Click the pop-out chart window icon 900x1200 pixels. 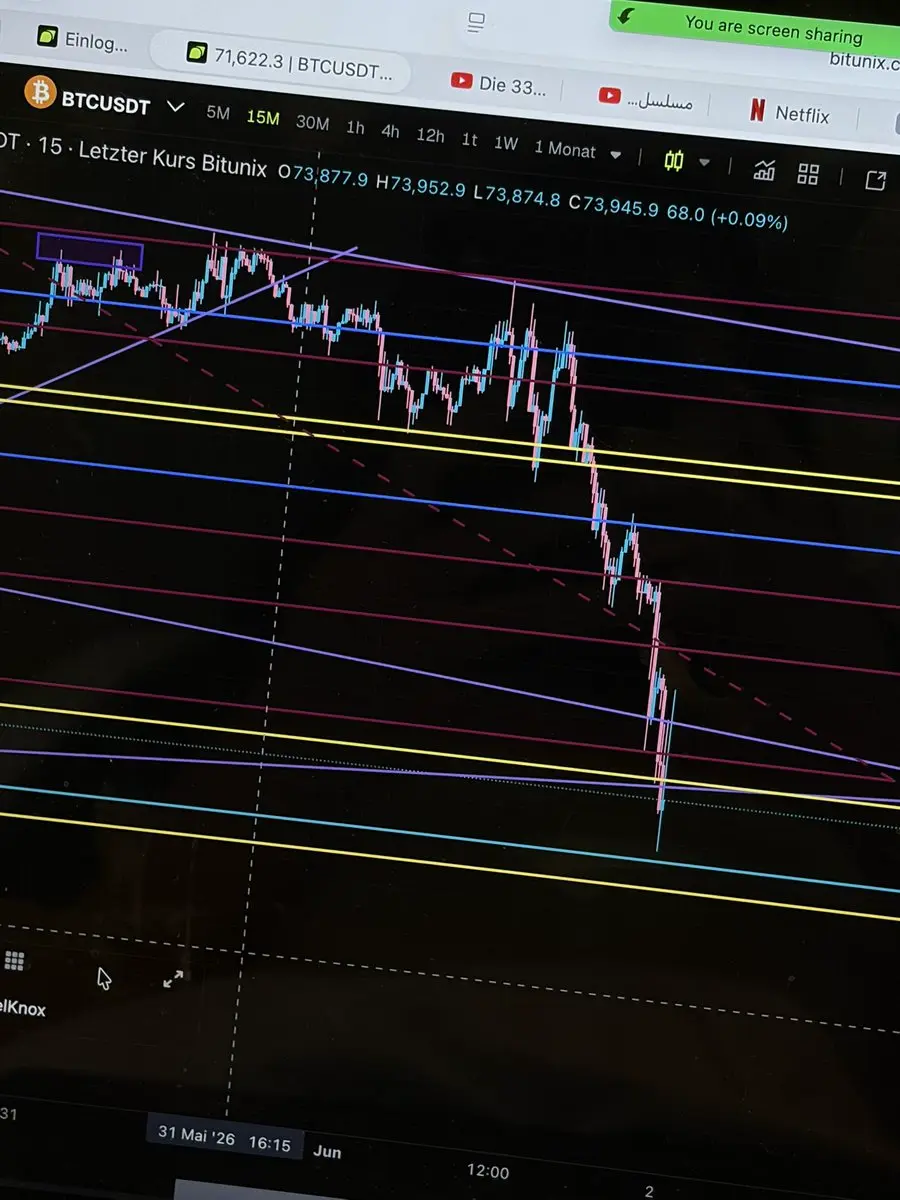coord(875,181)
